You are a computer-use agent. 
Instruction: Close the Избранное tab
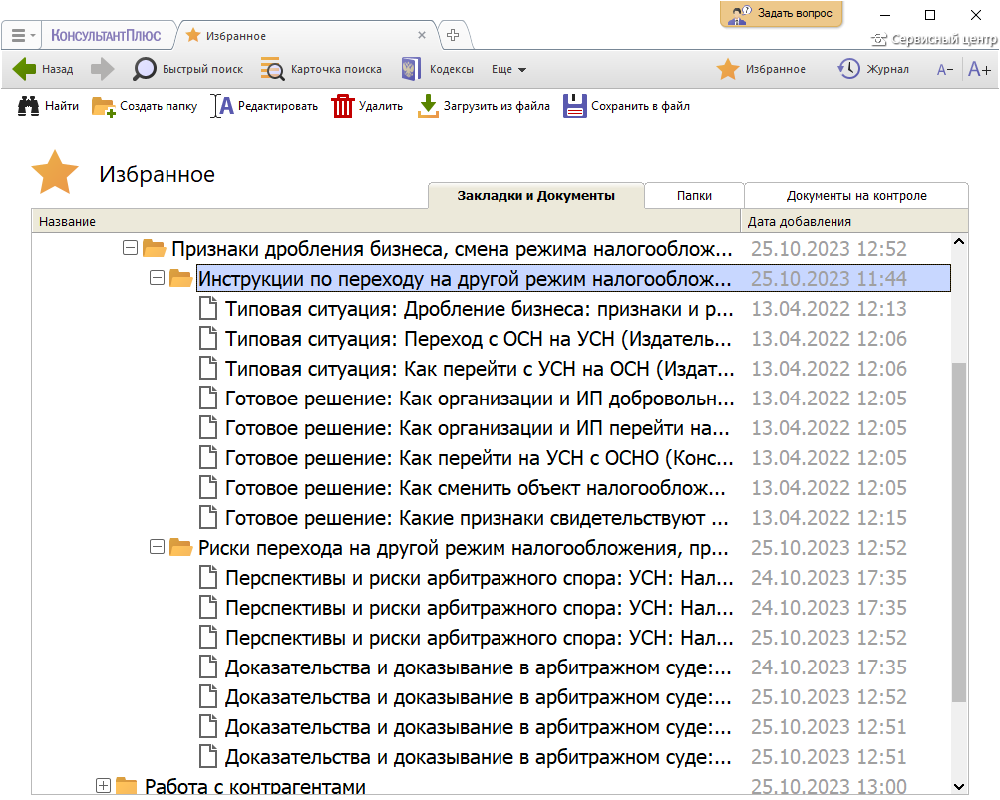click(x=422, y=36)
